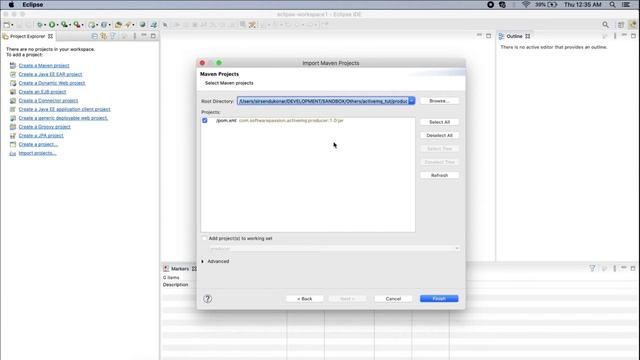
Task: Click the Browse... button
Action: (439, 101)
